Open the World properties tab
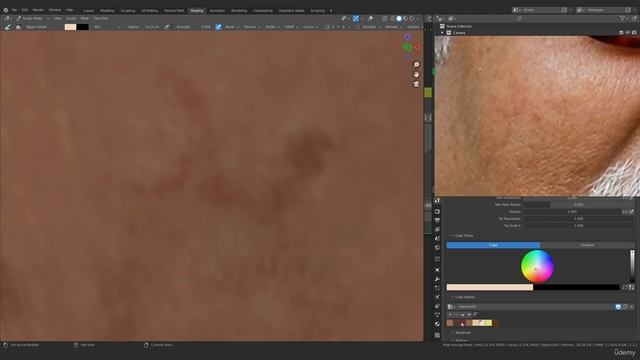The height and width of the screenshot is (360, 640). [x=437, y=247]
